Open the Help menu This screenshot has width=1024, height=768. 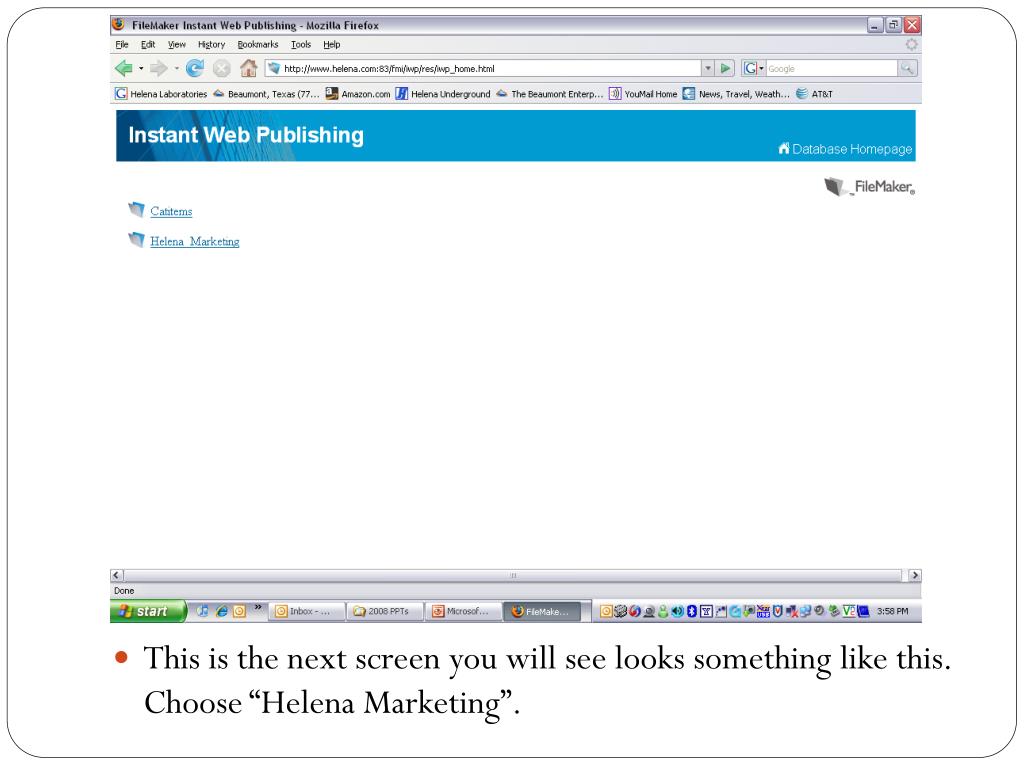pos(332,44)
